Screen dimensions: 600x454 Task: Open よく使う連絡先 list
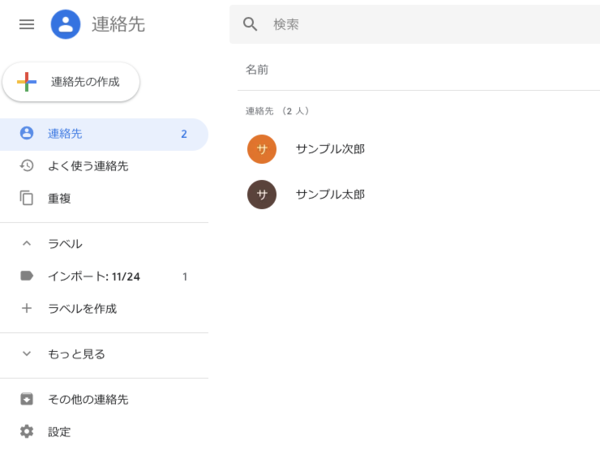tap(88, 166)
